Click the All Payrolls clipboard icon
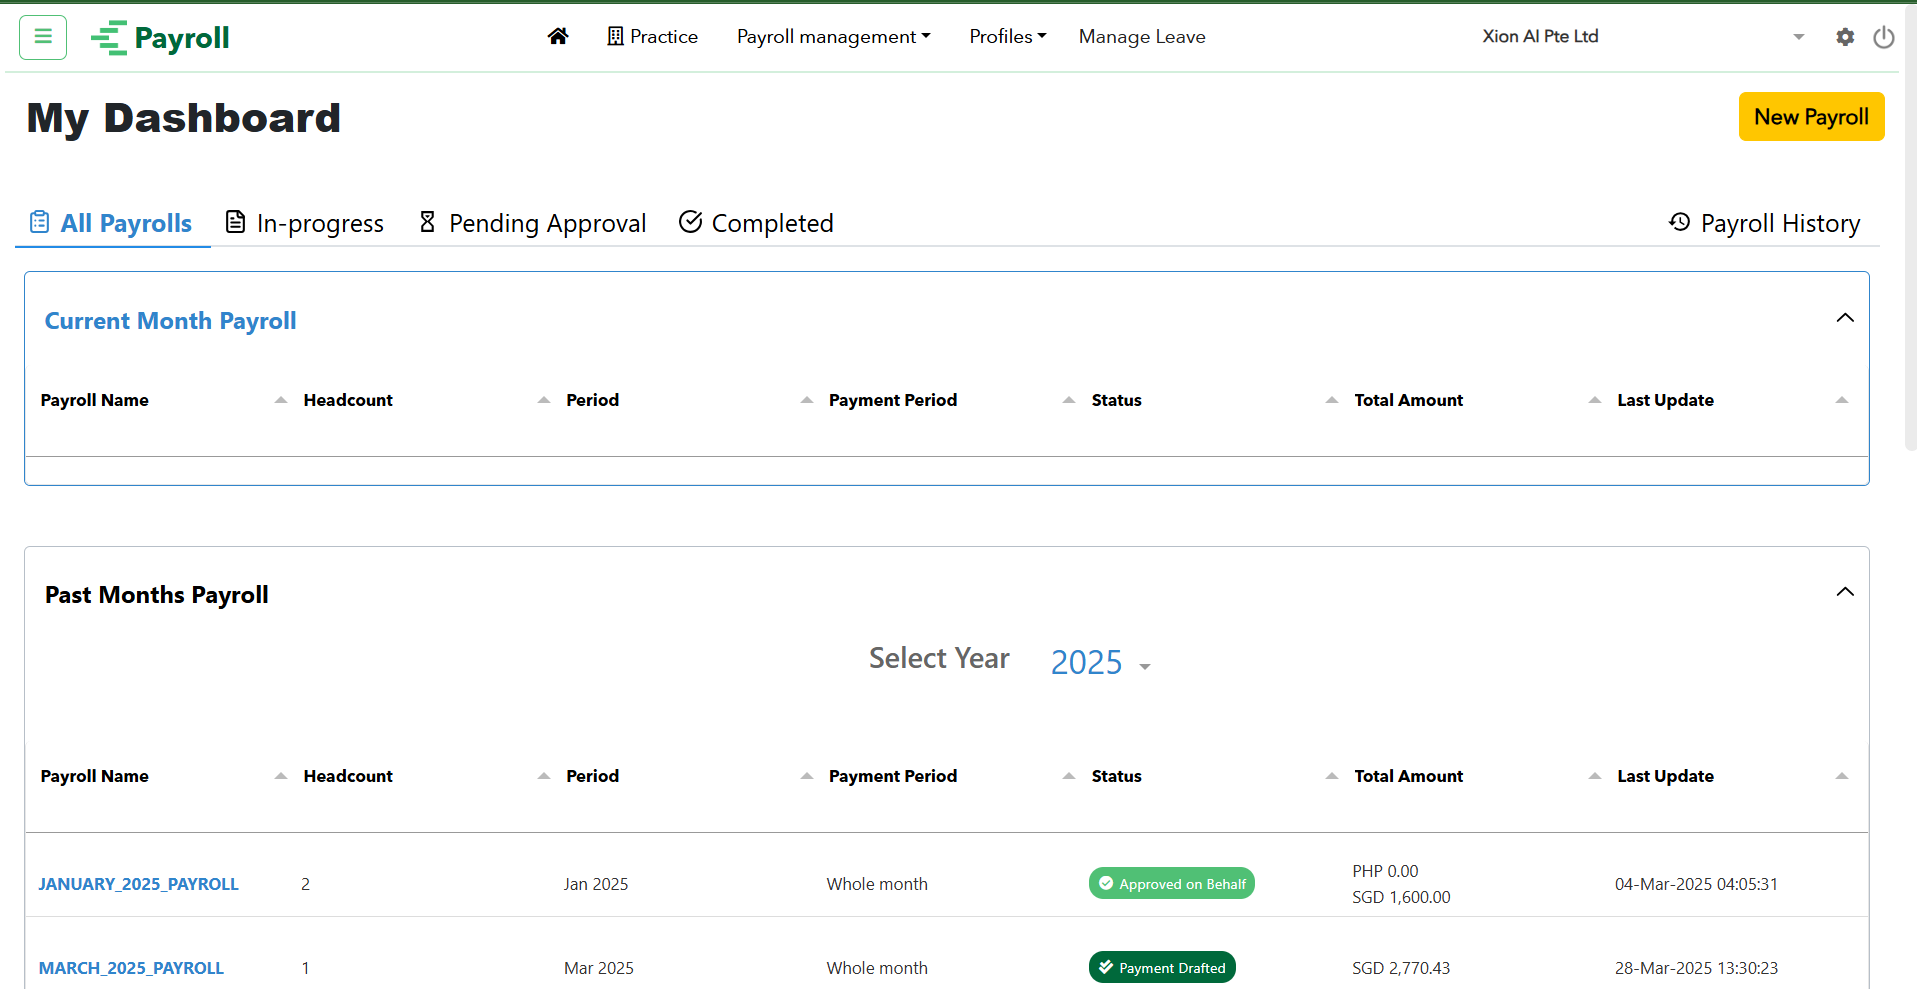The width and height of the screenshot is (1917, 989). [x=39, y=222]
